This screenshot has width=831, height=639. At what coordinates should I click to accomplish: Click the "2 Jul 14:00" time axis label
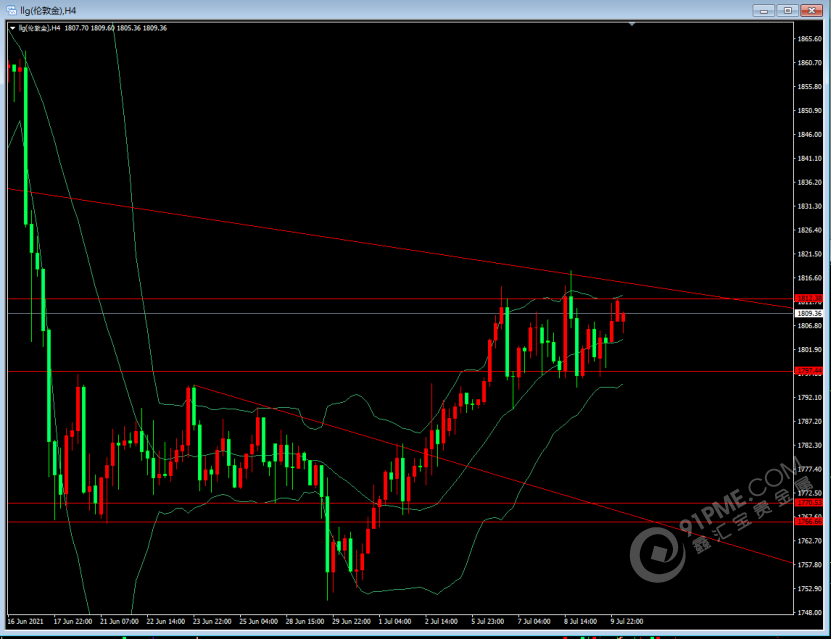pos(441,621)
